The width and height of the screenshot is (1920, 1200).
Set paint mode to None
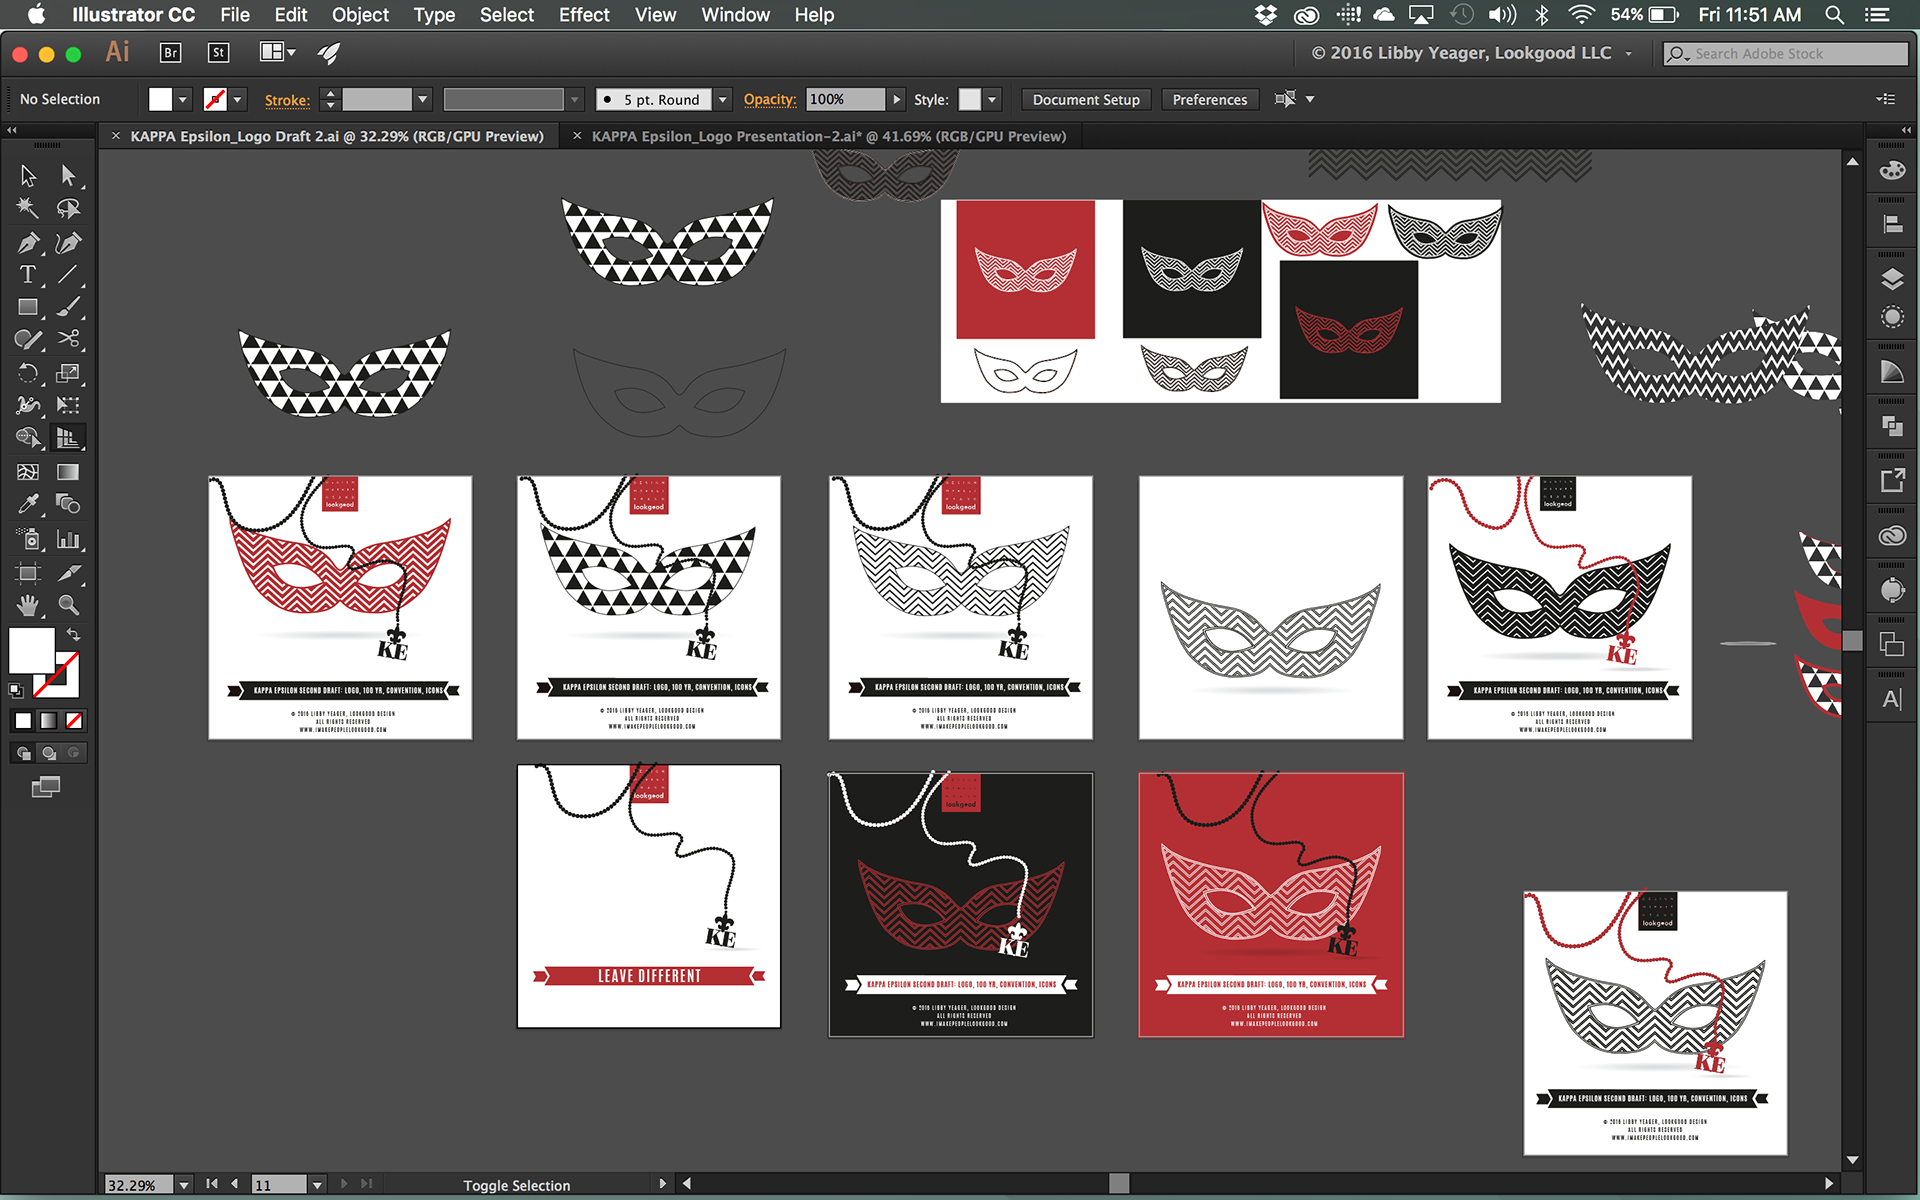(74, 720)
